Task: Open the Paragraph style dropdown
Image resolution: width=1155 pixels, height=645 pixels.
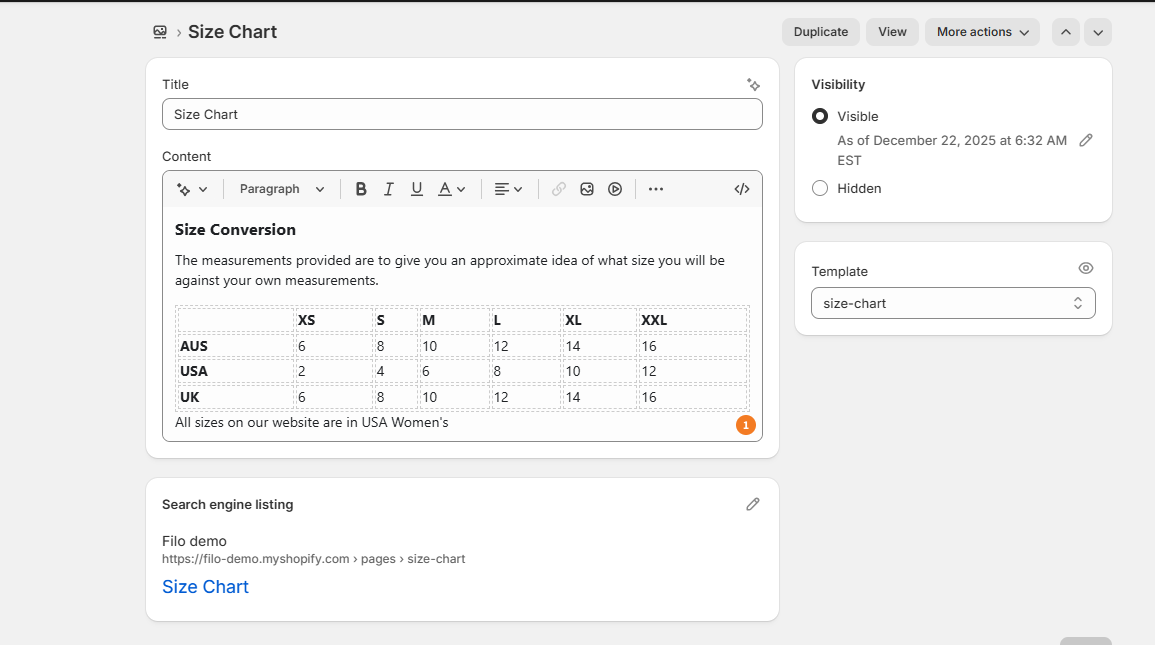Action: pyautogui.click(x=282, y=189)
